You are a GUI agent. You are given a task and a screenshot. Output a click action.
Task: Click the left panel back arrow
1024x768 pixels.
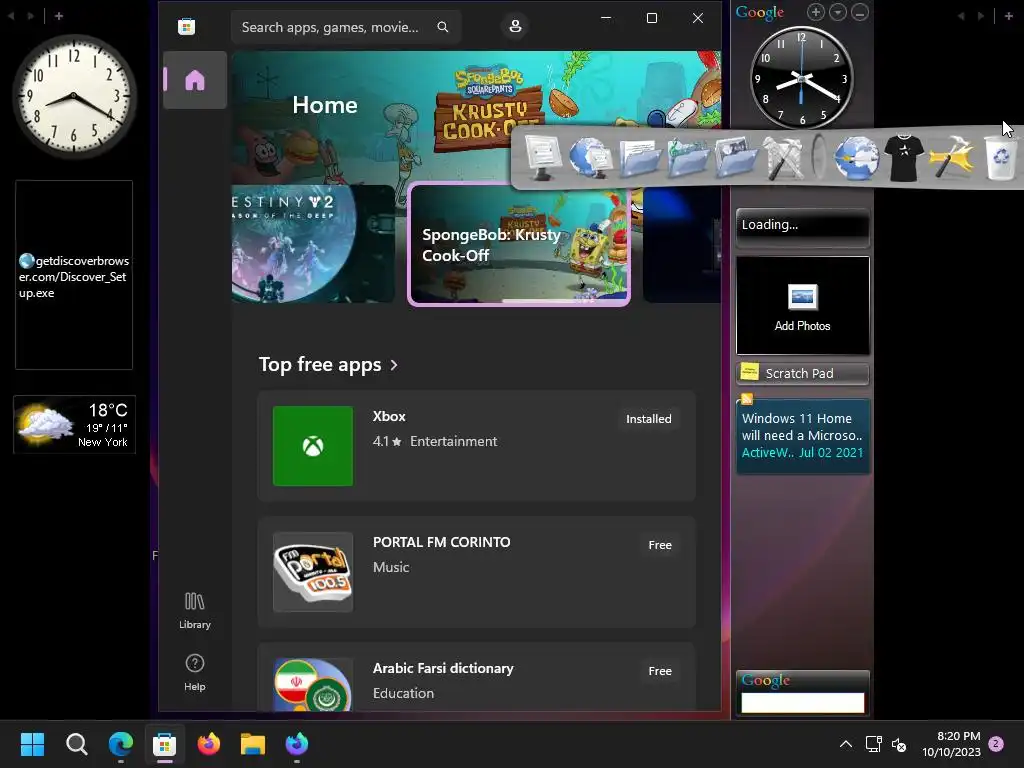(11, 16)
